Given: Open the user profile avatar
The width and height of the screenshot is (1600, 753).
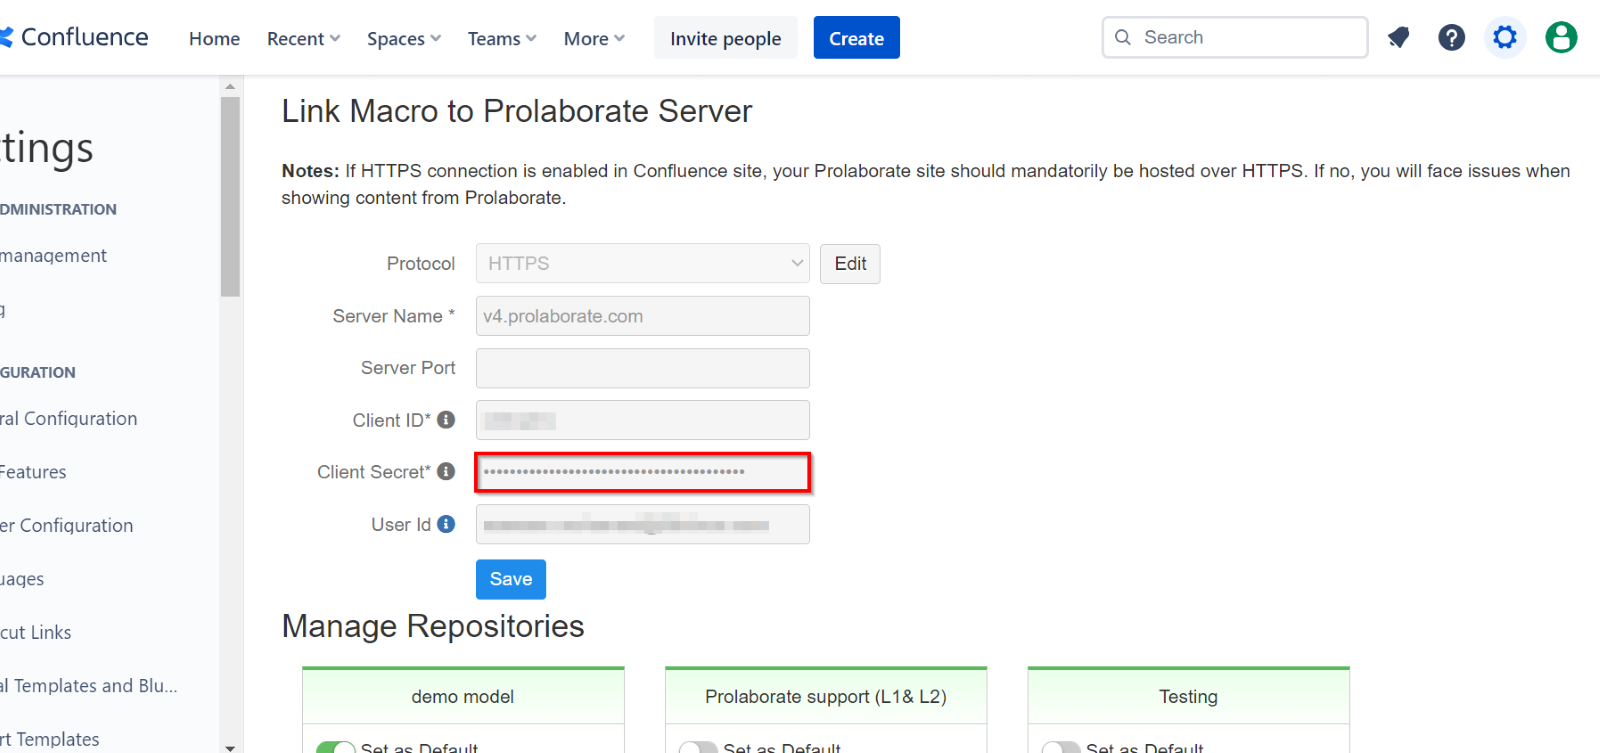Looking at the screenshot, I should (1561, 38).
